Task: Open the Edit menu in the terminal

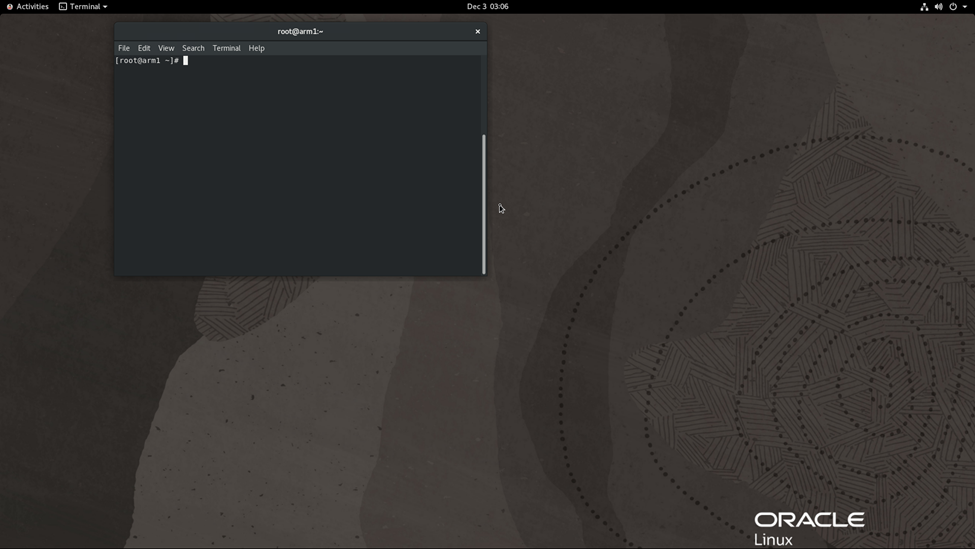Action: (144, 48)
